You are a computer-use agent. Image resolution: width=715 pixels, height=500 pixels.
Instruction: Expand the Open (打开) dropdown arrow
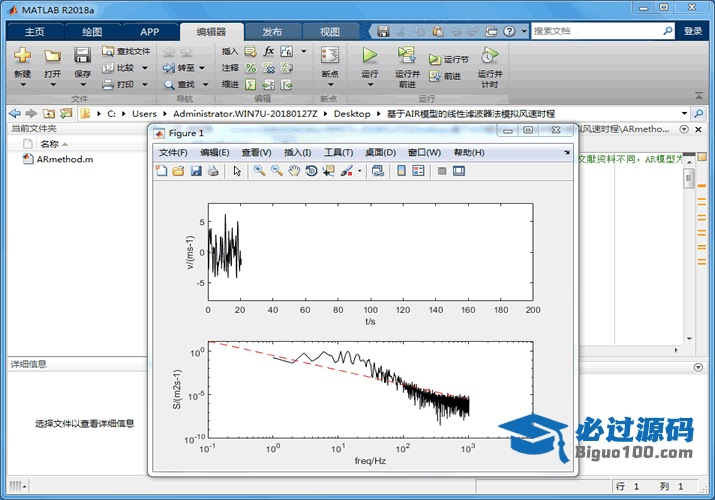click(53, 85)
